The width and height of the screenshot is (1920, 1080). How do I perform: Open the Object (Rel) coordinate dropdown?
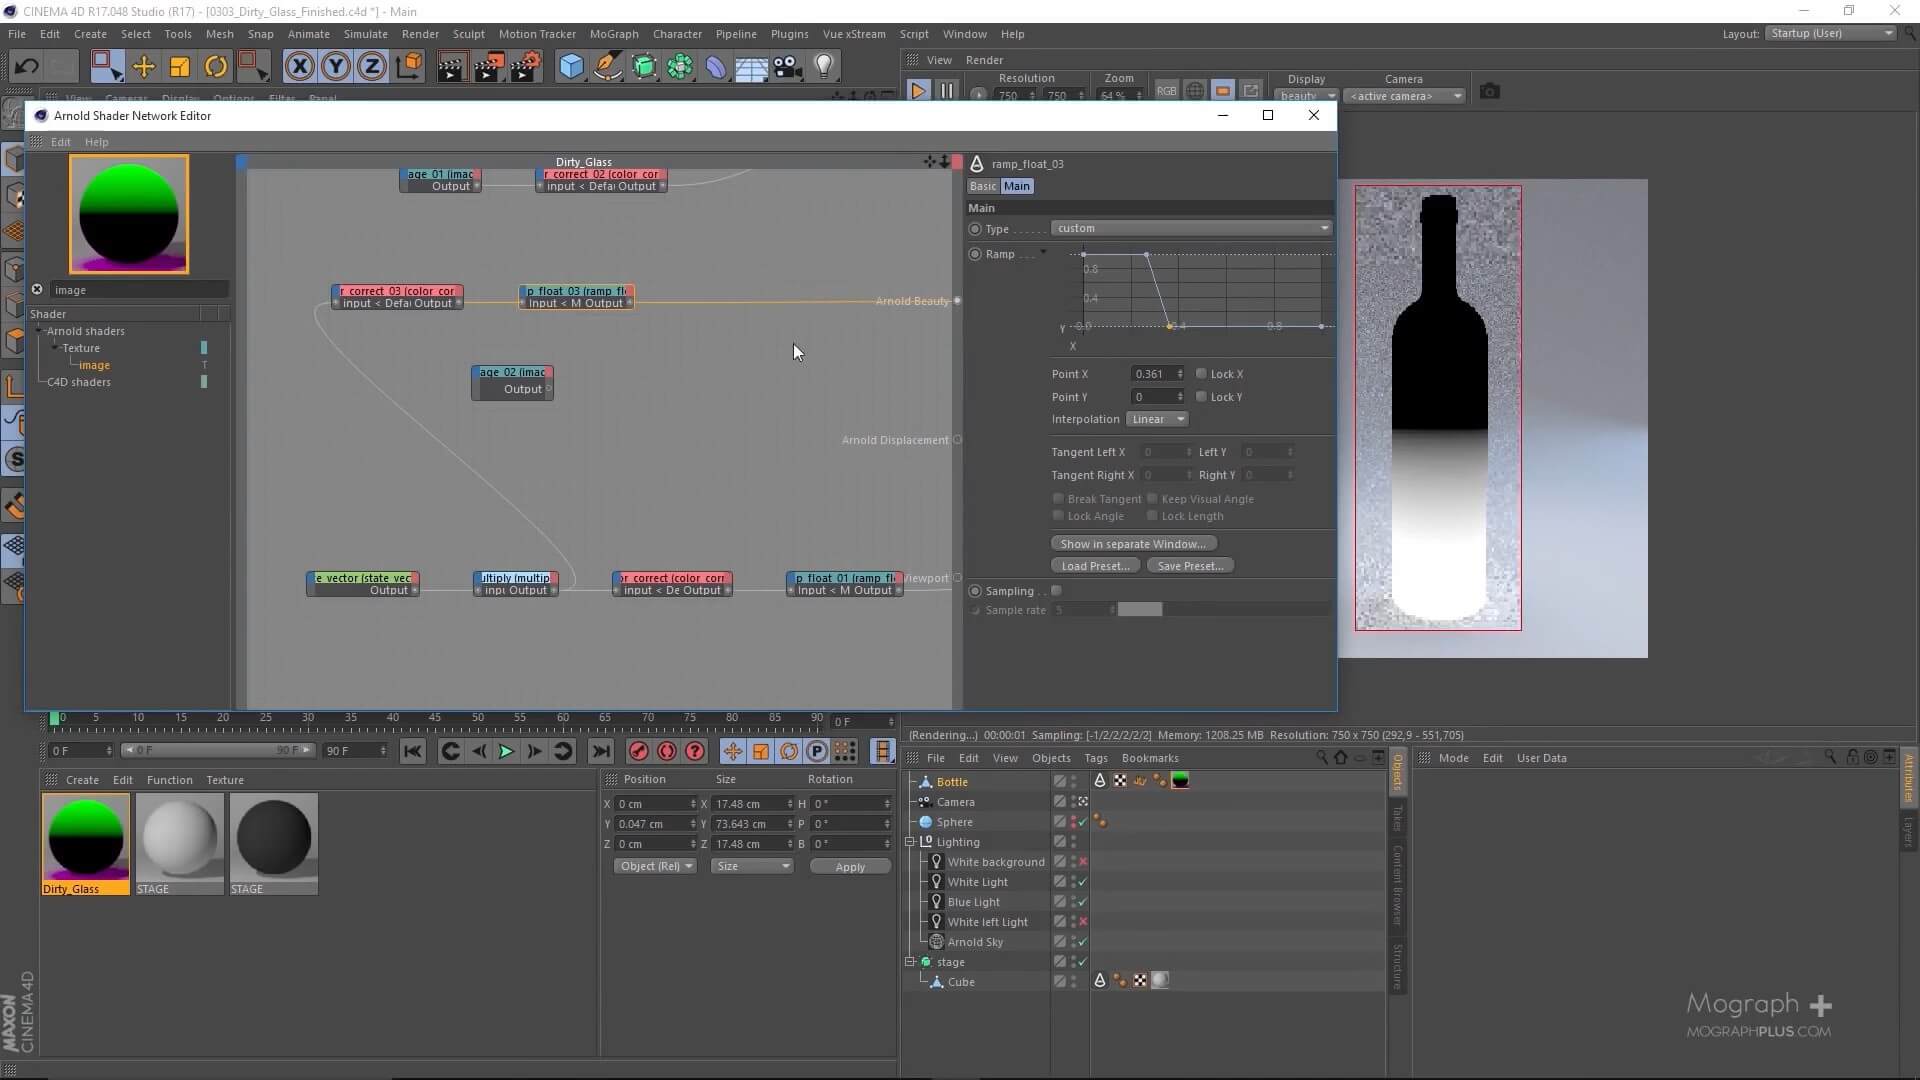tap(655, 866)
